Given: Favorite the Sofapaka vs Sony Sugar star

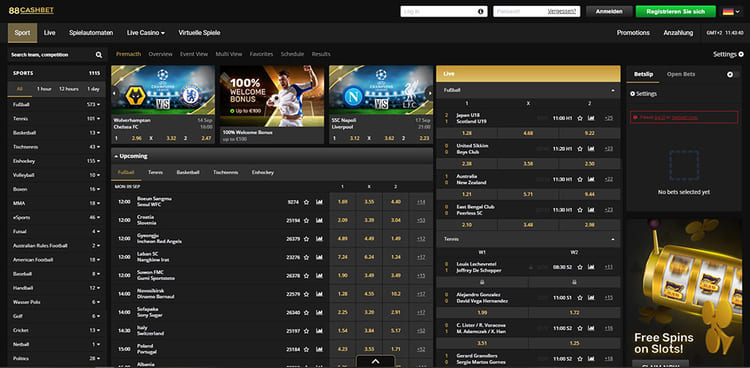Looking at the screenshot, I should coord(306,312).
